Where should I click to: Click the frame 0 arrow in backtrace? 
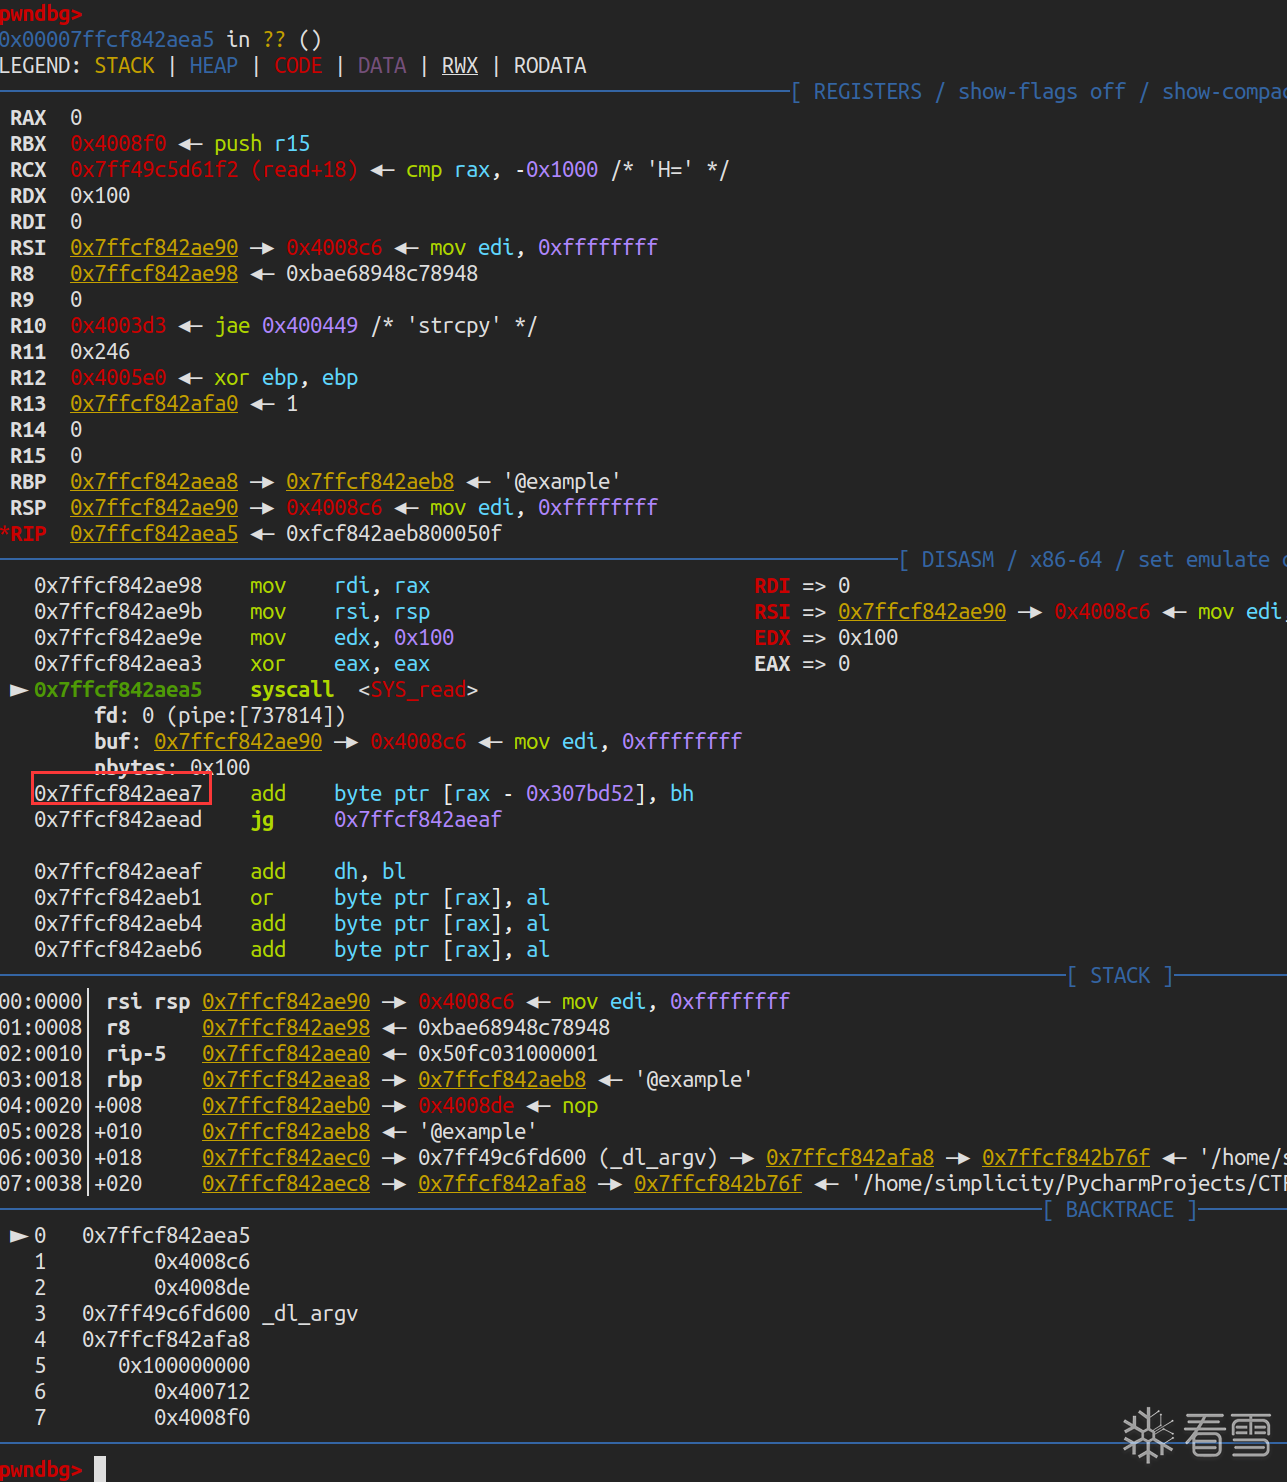18,1236
